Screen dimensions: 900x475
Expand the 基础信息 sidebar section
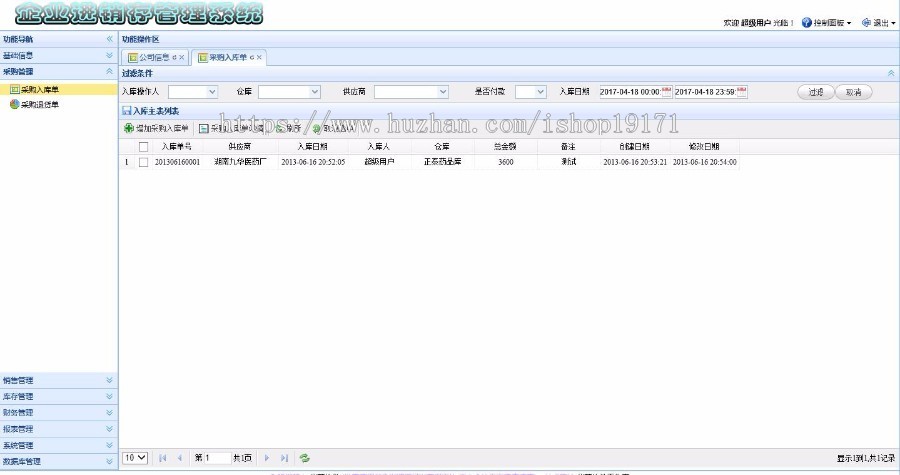point(109,55)
